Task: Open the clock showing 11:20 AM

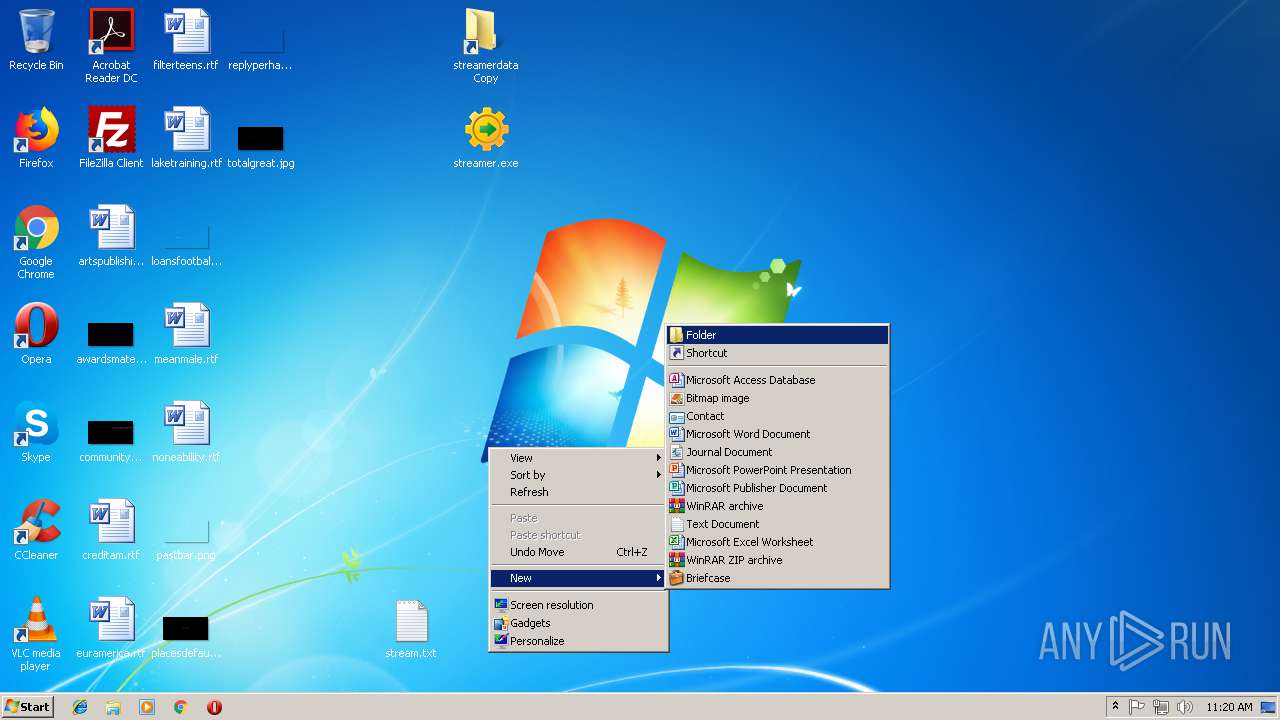Action: click(x=1229, y=707)
